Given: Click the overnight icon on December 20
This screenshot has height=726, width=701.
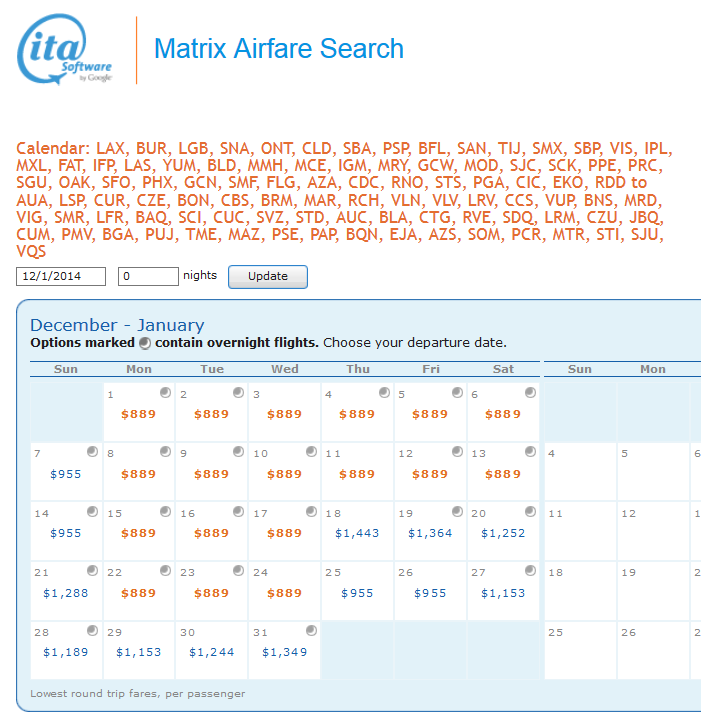Looking at the screenshot, I should click(x=530, y=512).
